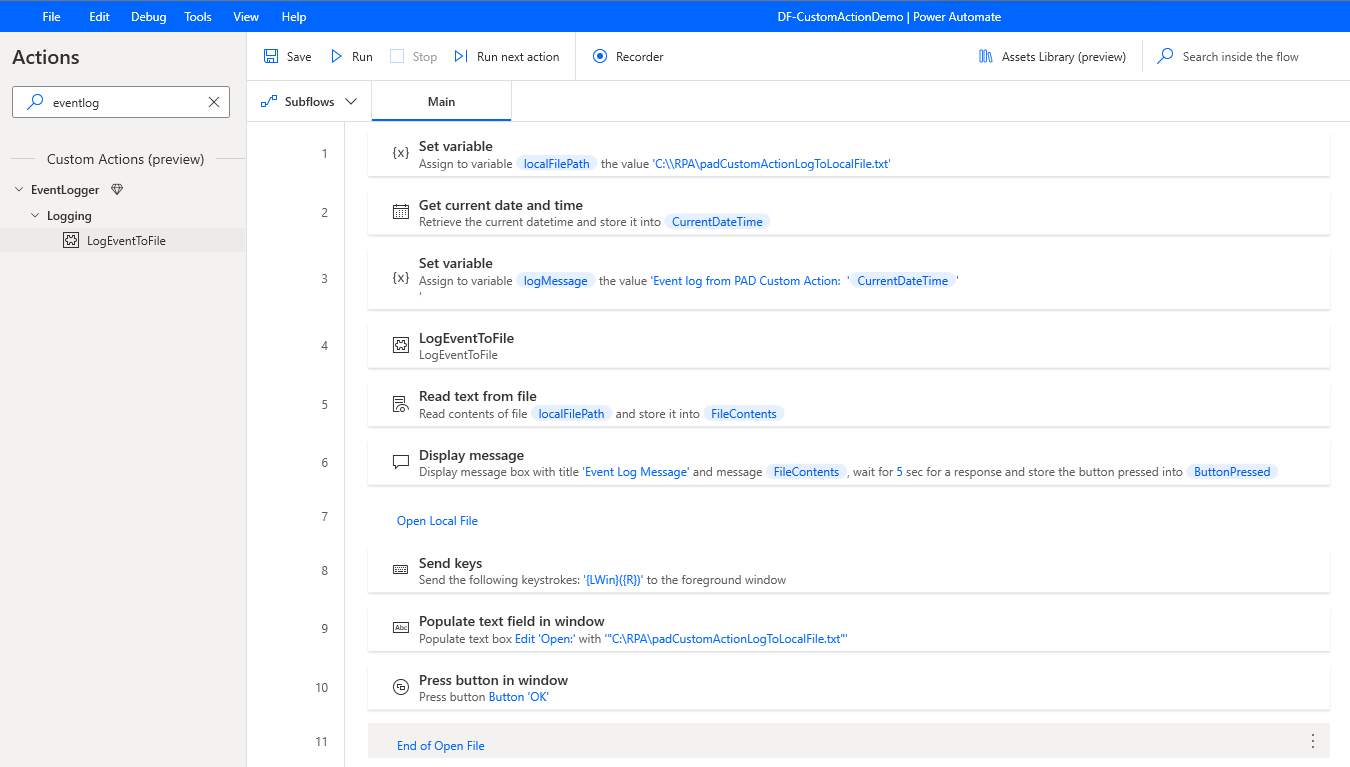The image size is (1350, 767).
Task: Click line number 4 in the gutter
Action: coord(324,346)
